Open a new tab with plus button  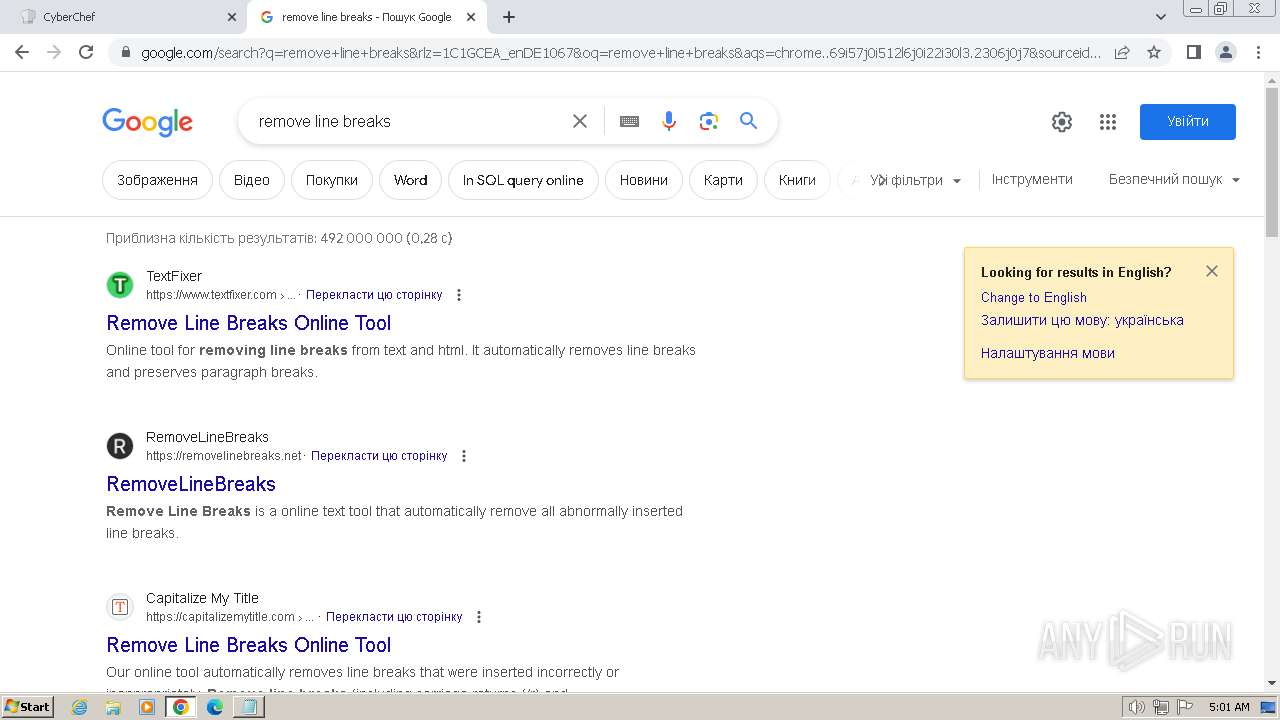click(509, 17)
